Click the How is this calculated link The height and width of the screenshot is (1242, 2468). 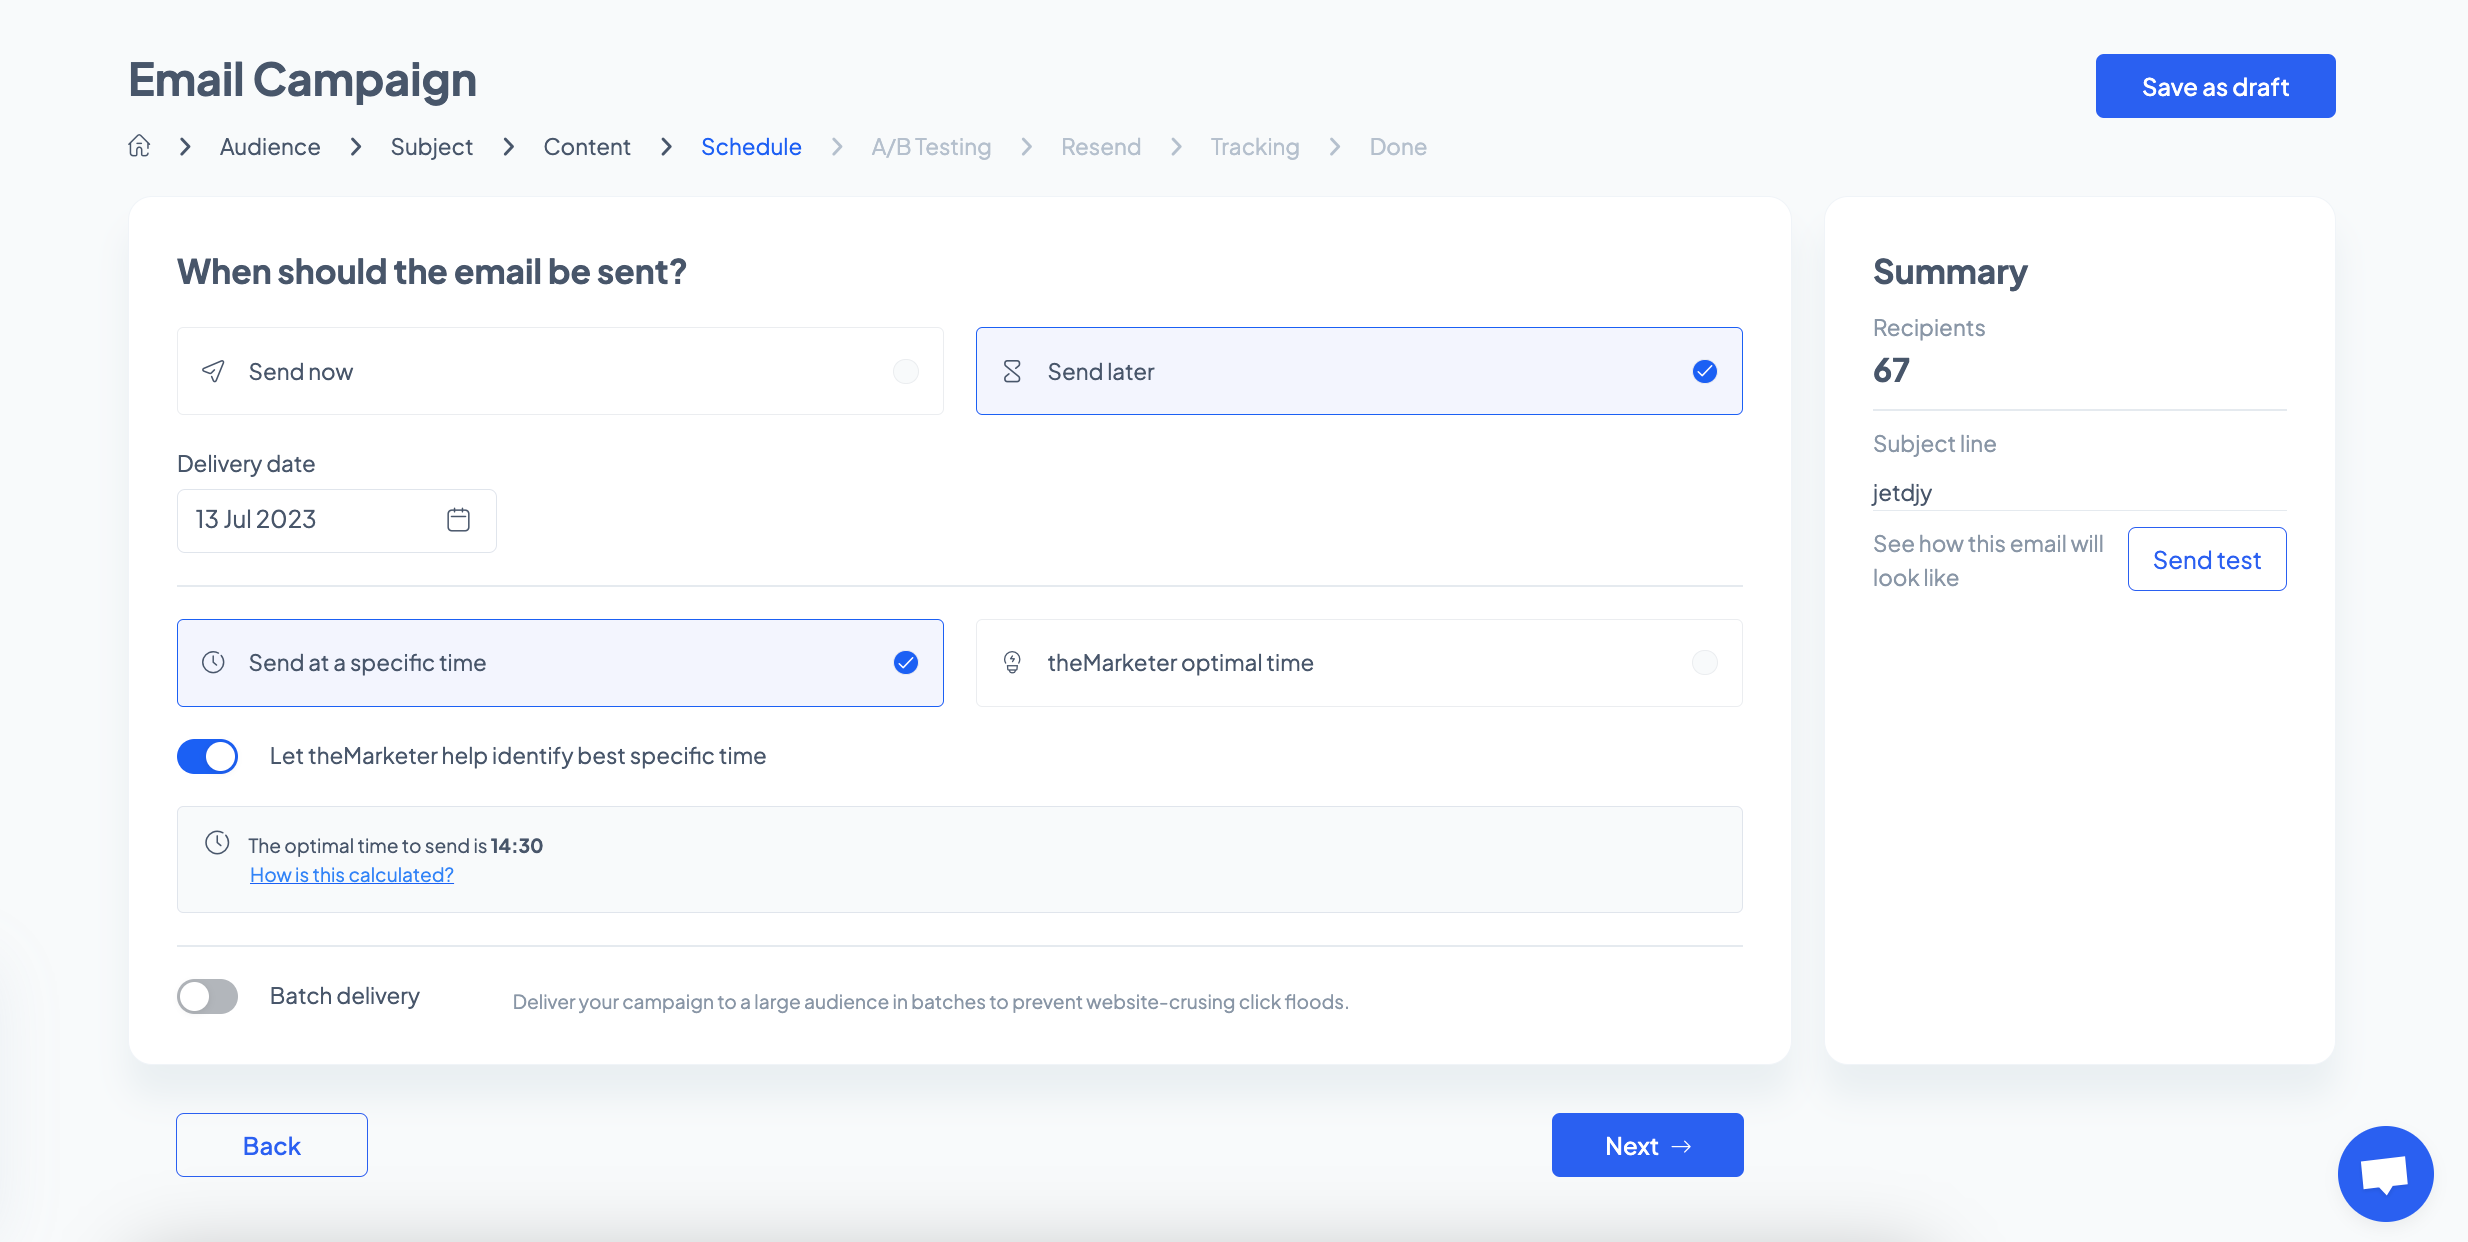352,875
